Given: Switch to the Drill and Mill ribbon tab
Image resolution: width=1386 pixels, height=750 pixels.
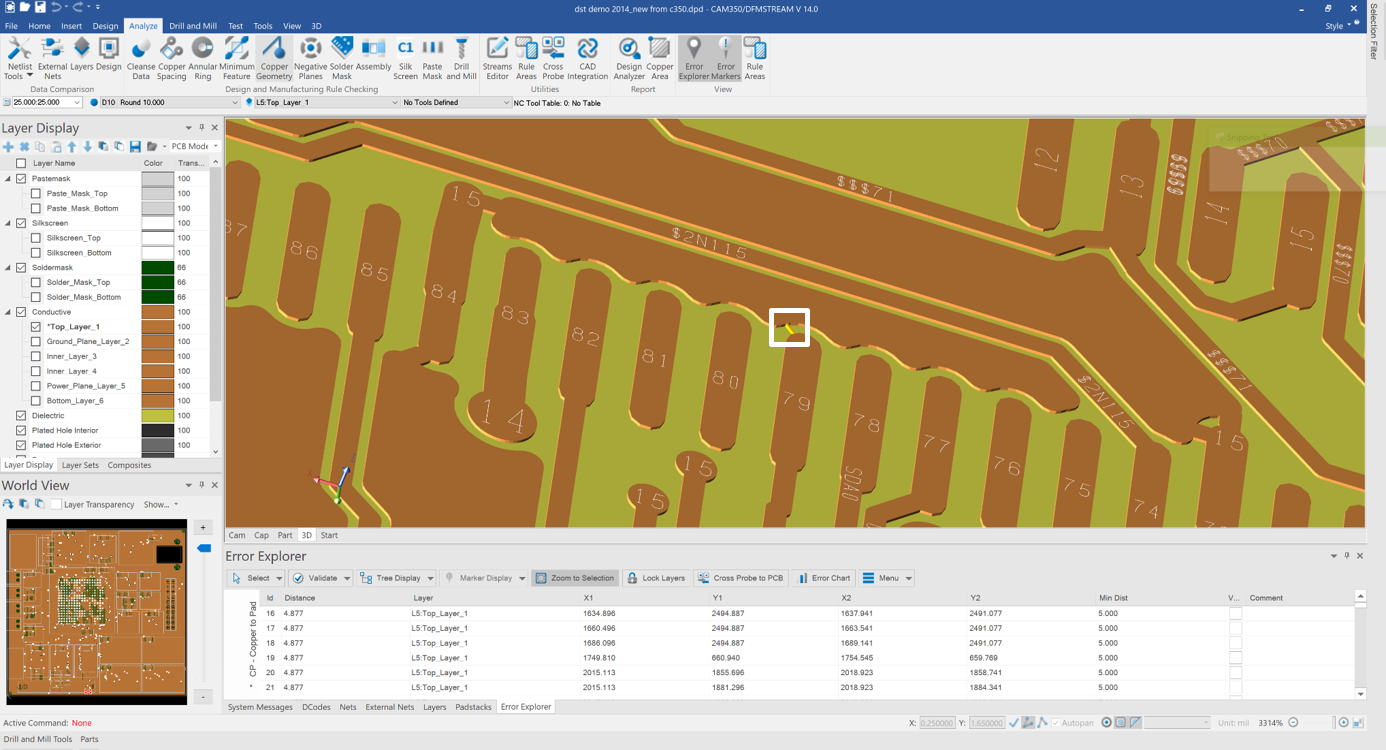Looking at the screenshot, I should [192, 26].
